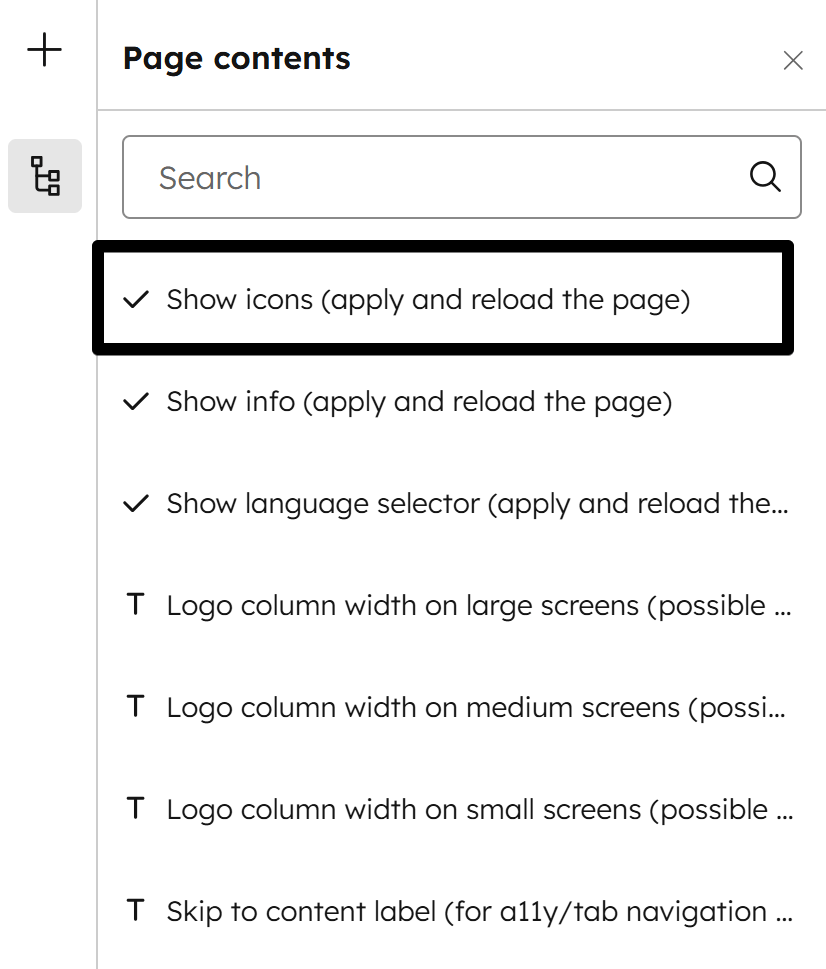Click the magnifying glass search icon

tap(765, 177)
